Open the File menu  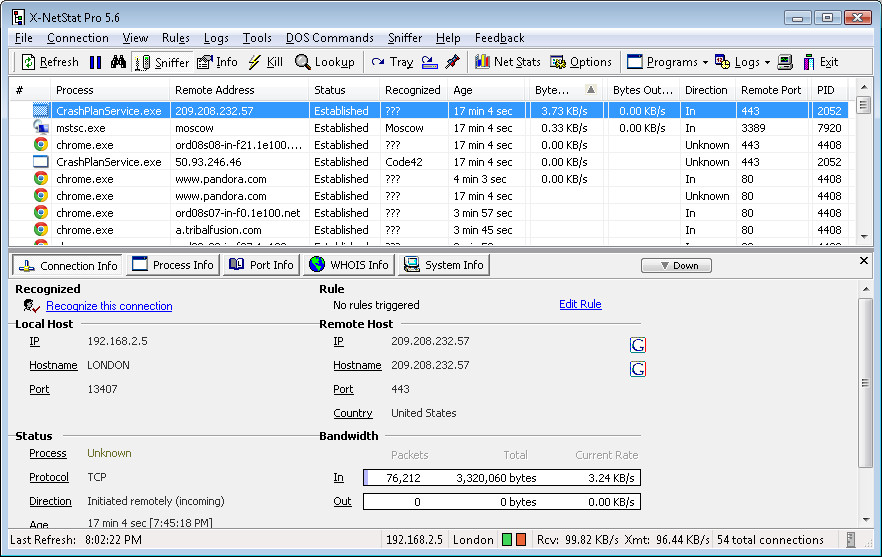coord(24,38)
